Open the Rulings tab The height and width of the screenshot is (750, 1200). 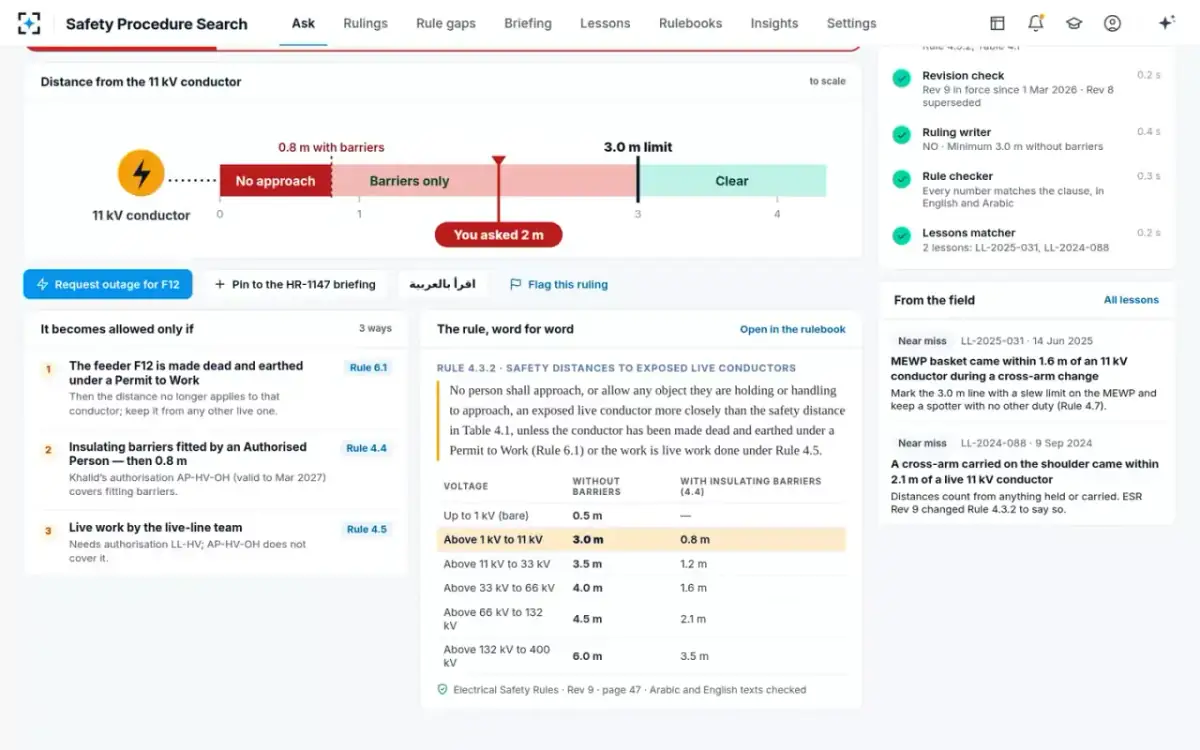click(365, 23)
